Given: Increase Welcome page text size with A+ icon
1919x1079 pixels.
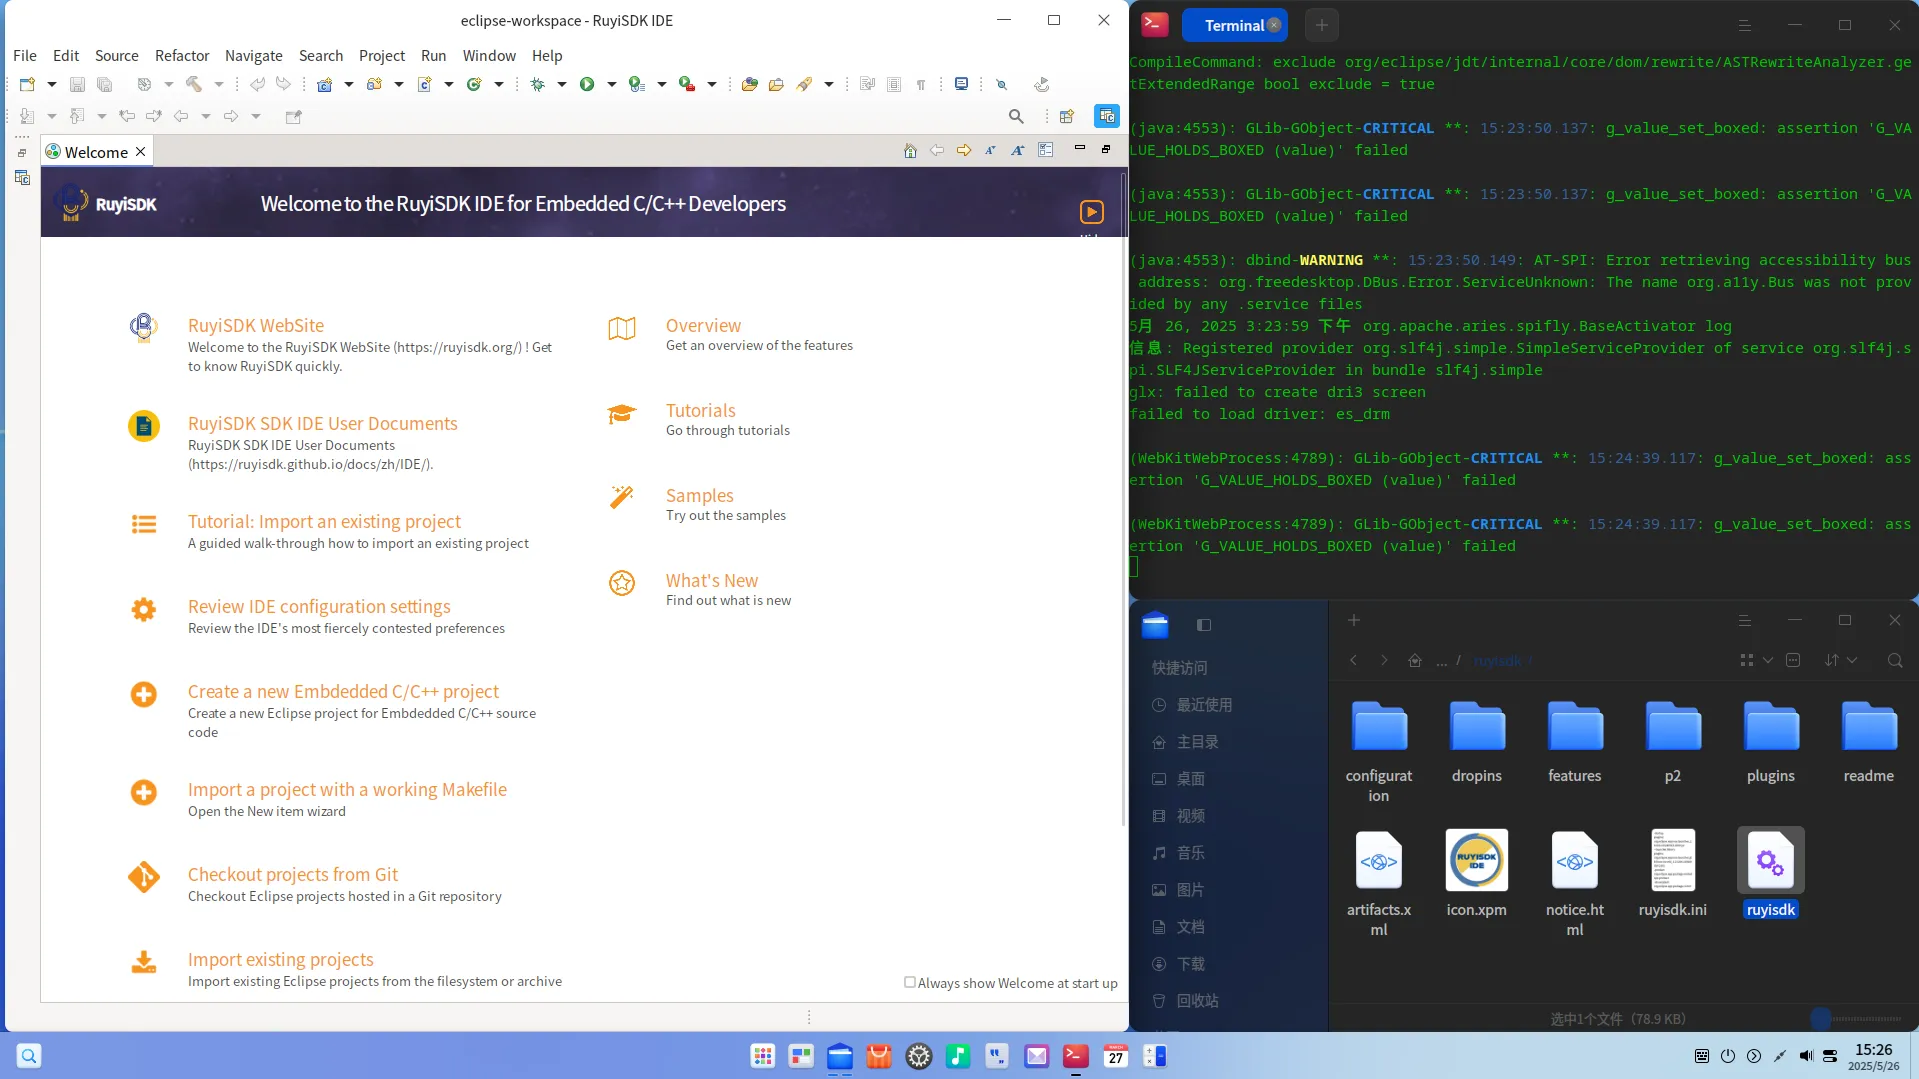Looking at the screenshot, I should point(1018,150).
